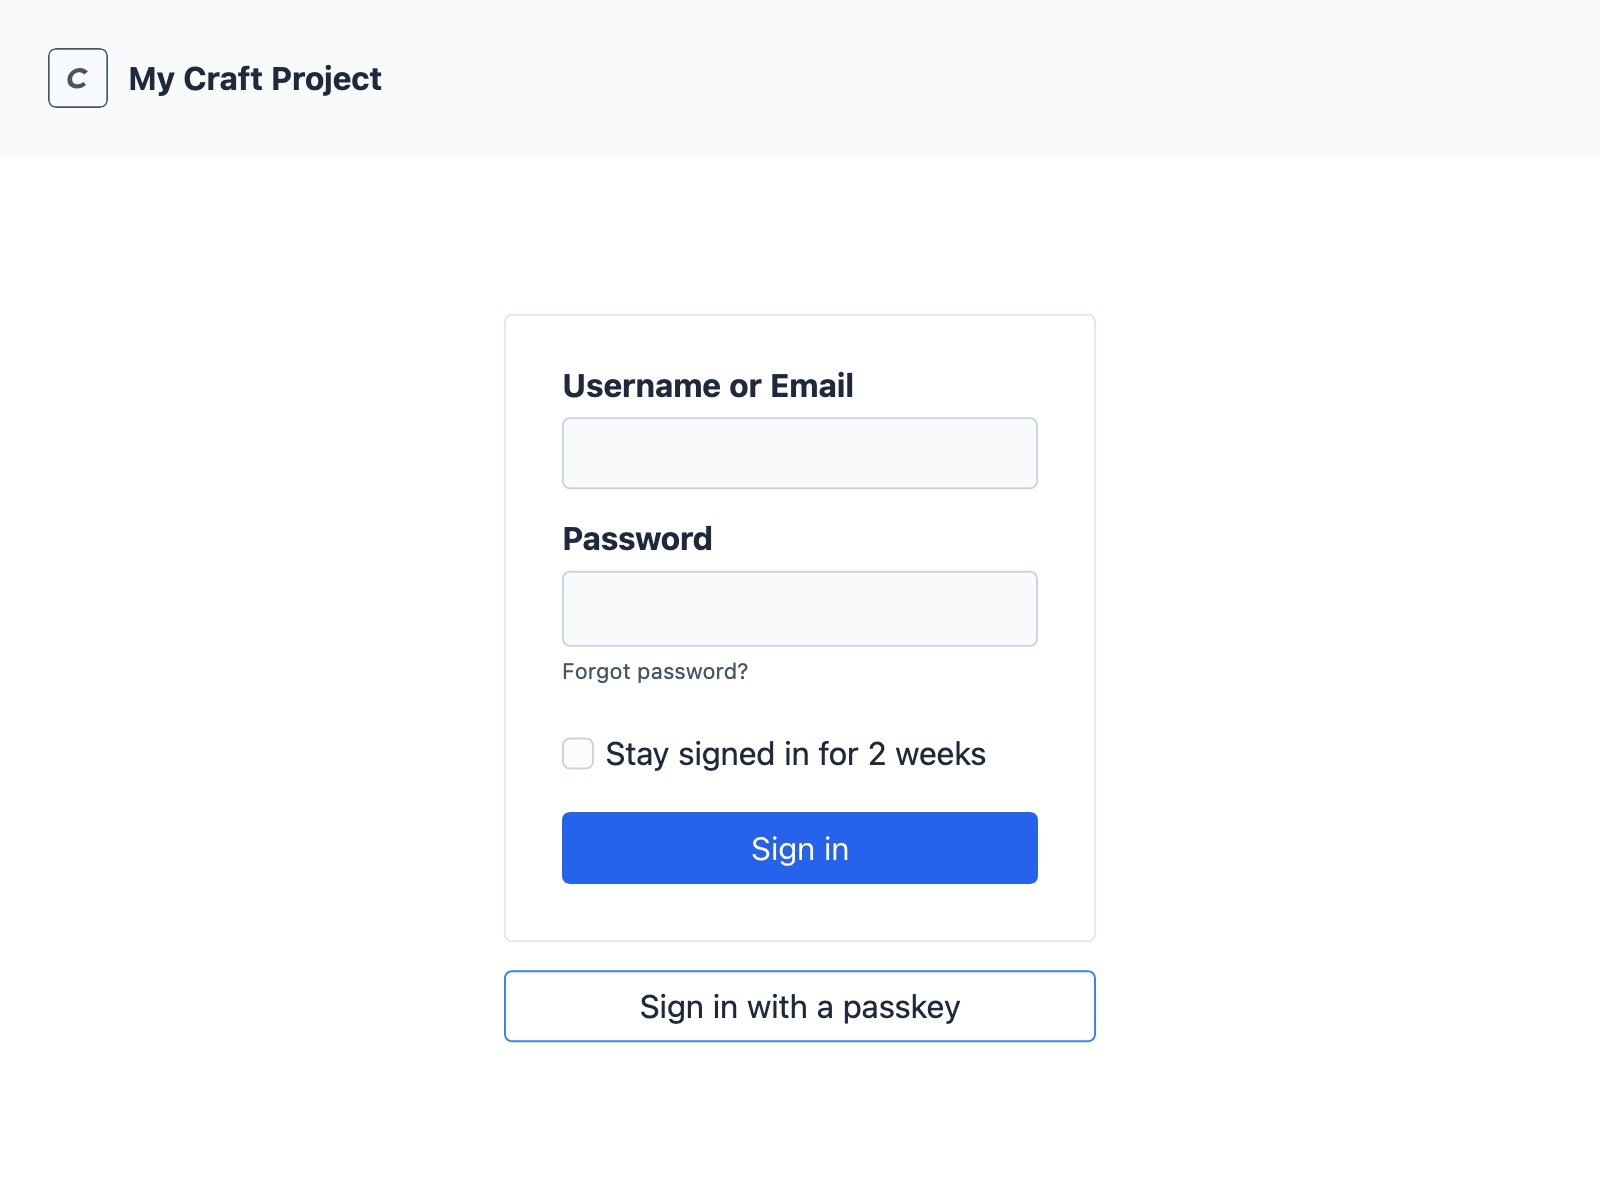Activate the passkey sign-in option

(x=799, y=1006)
